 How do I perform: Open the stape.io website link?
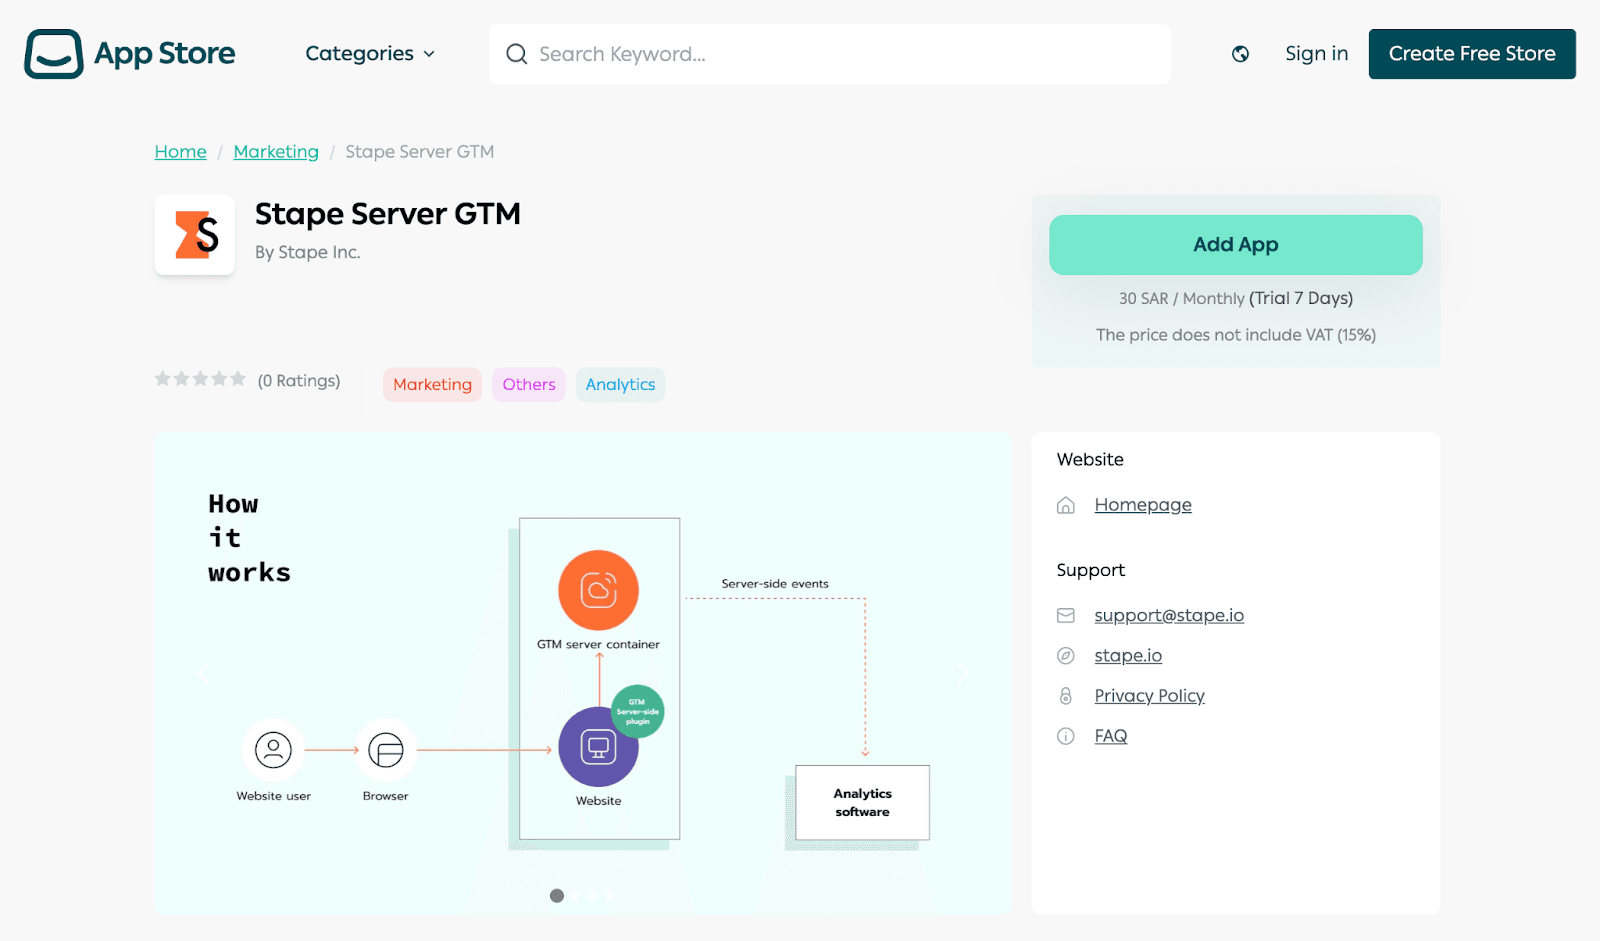point(1128,656)
